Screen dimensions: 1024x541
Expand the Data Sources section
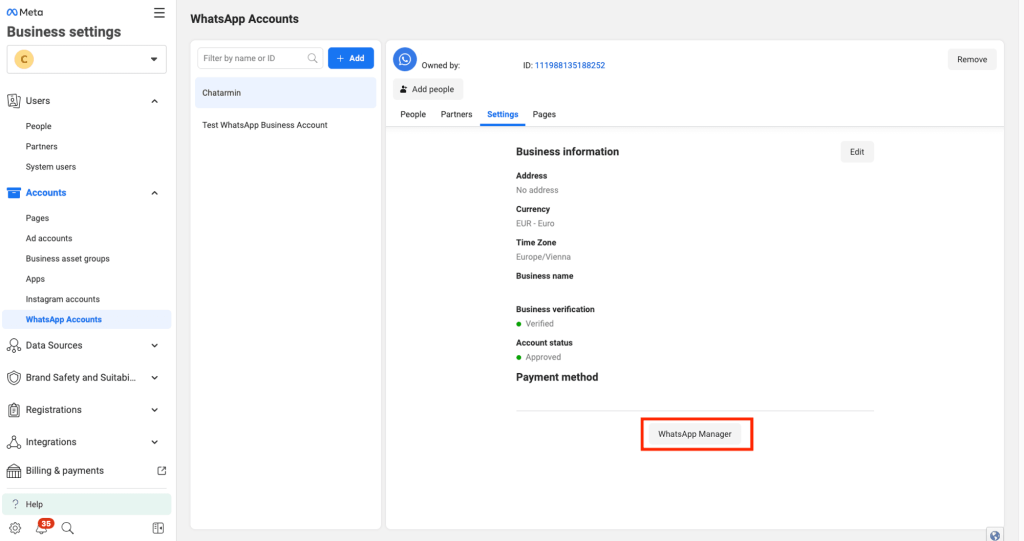pyautogui.click(x=154, y=346)
